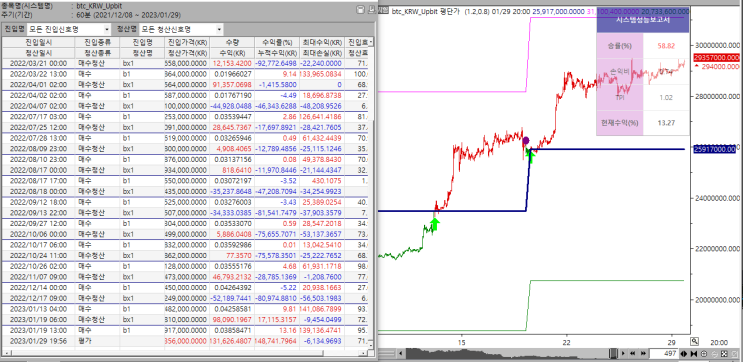This screenshot has width=743, height=362.
Task: Click the purple exit marker dot on the chart
Action: pos(526,141)
